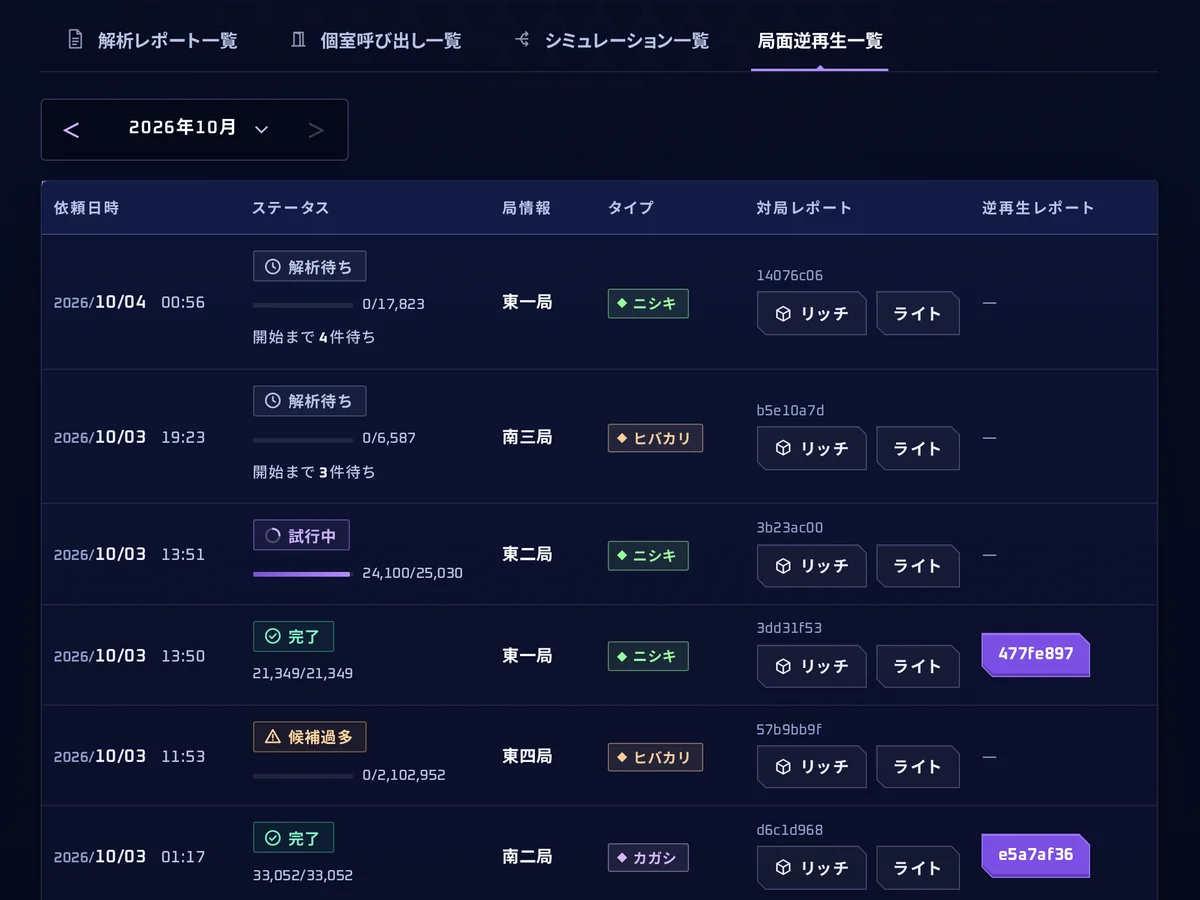Viewport: 1200px width, 900px height.
Task: Open reverse replay report e5a7af36
Action: 1036,856
